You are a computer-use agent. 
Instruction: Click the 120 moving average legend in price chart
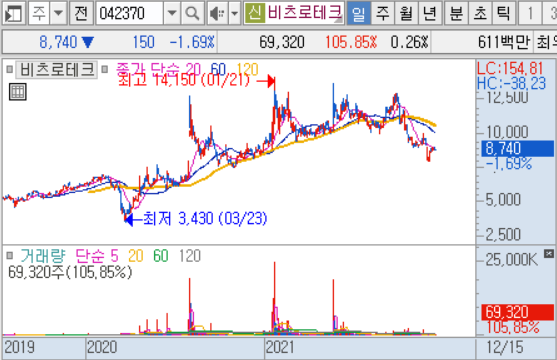pos(248,68)
